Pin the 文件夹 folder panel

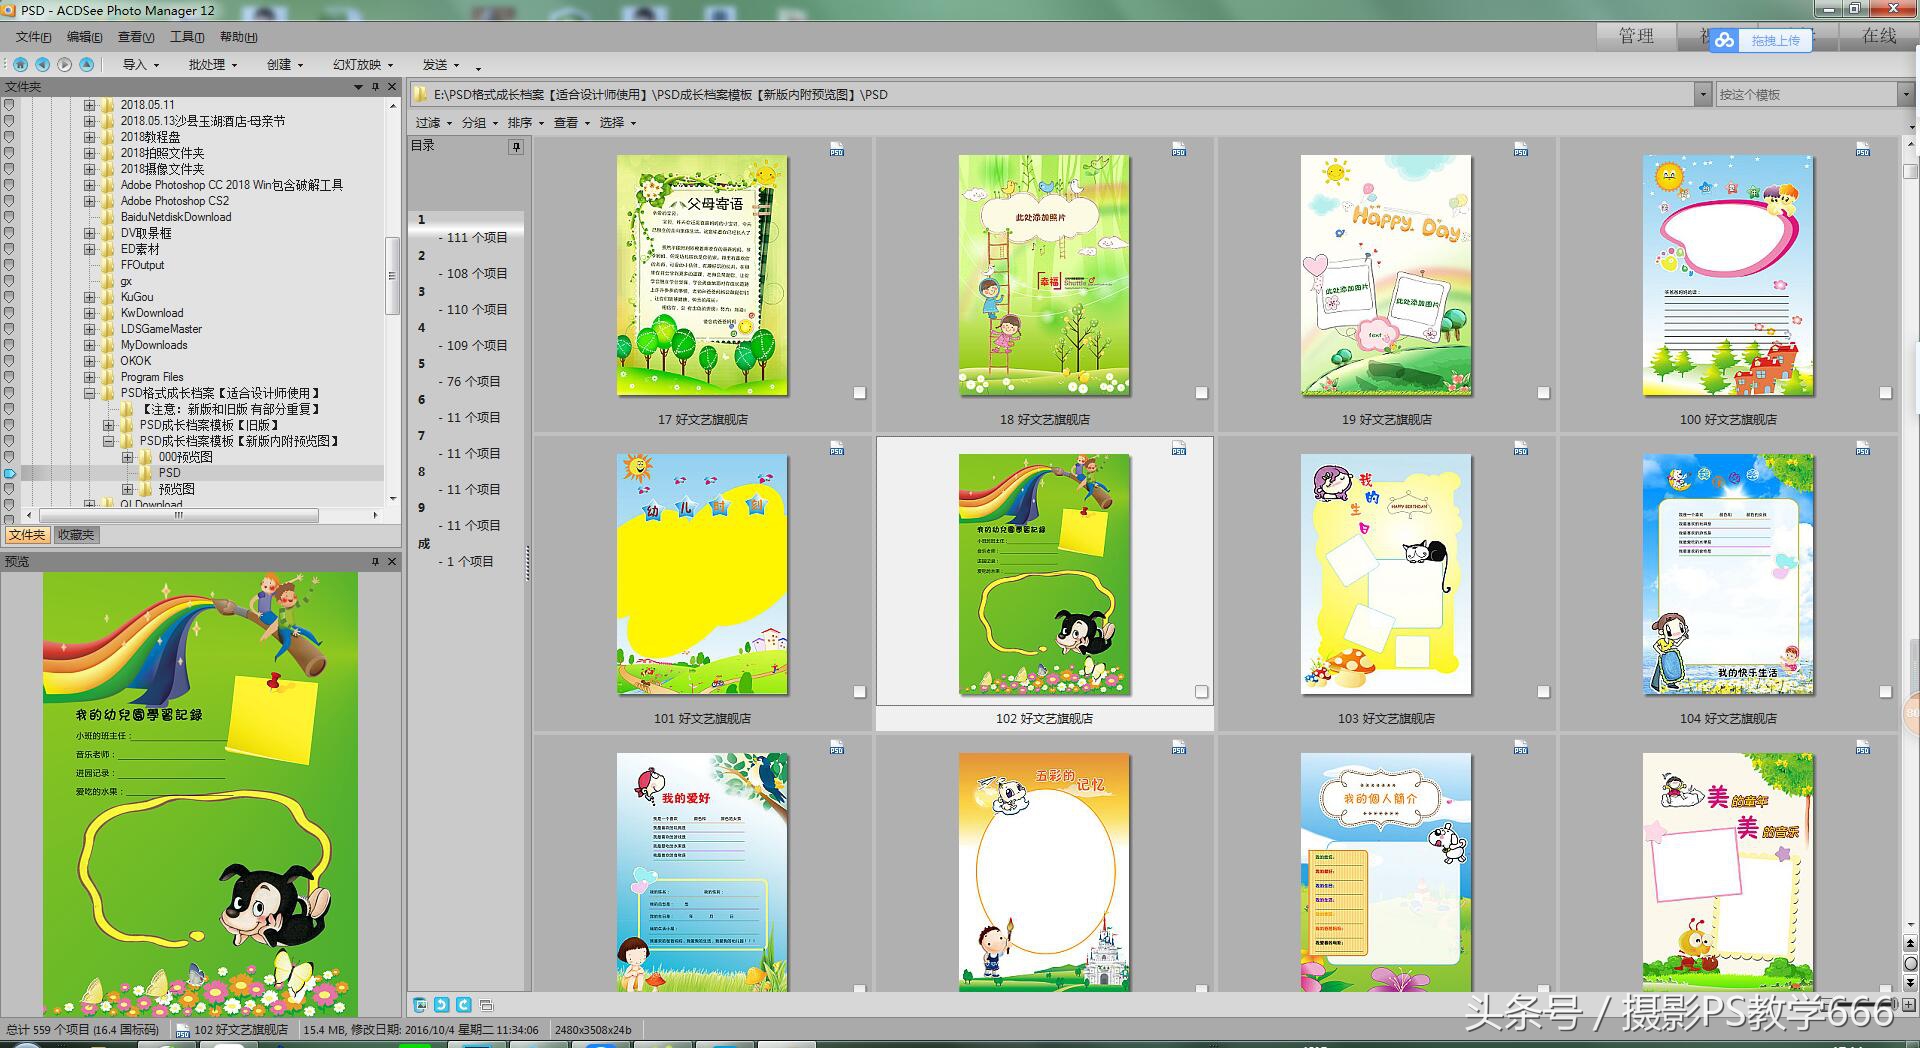[x=375, y=87]
